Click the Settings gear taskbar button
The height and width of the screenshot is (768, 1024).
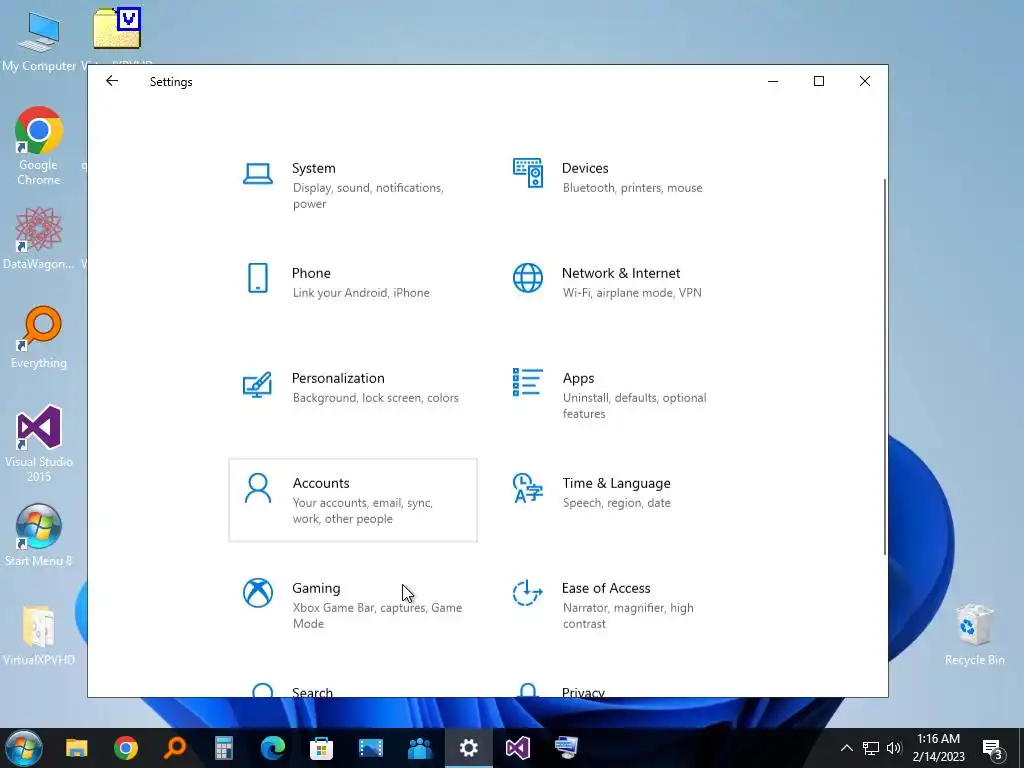click(468, 748)
